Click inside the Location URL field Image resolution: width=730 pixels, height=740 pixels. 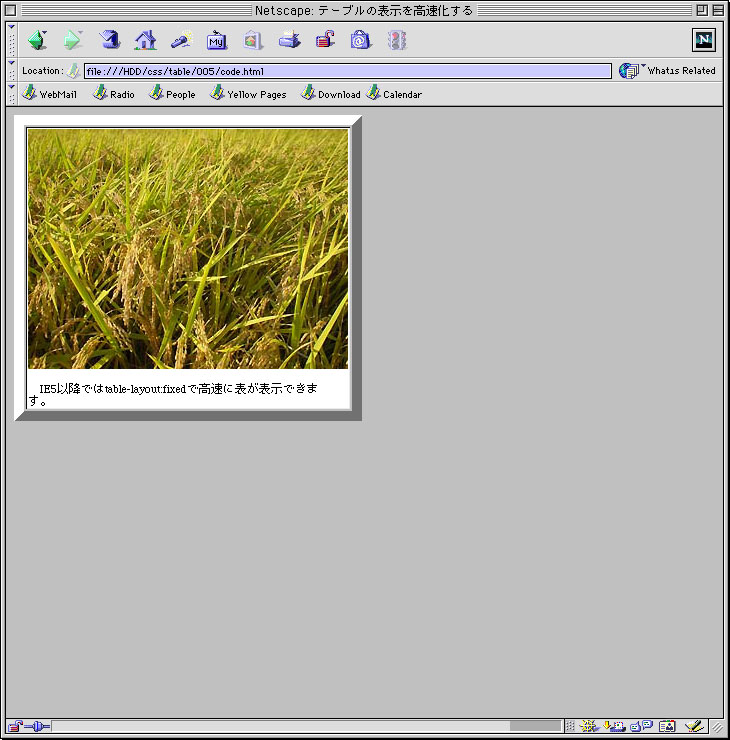(347, 71)
